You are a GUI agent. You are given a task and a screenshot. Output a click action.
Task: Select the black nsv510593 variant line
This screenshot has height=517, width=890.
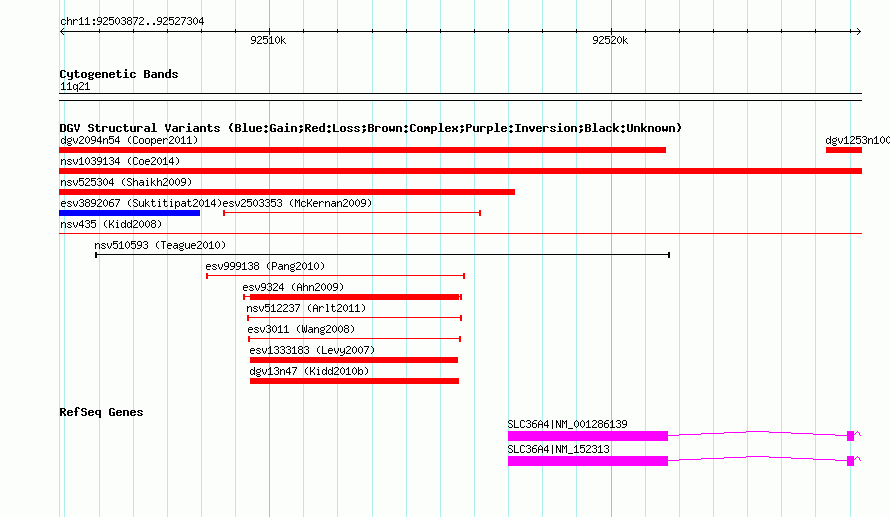(x=383, y=255)
